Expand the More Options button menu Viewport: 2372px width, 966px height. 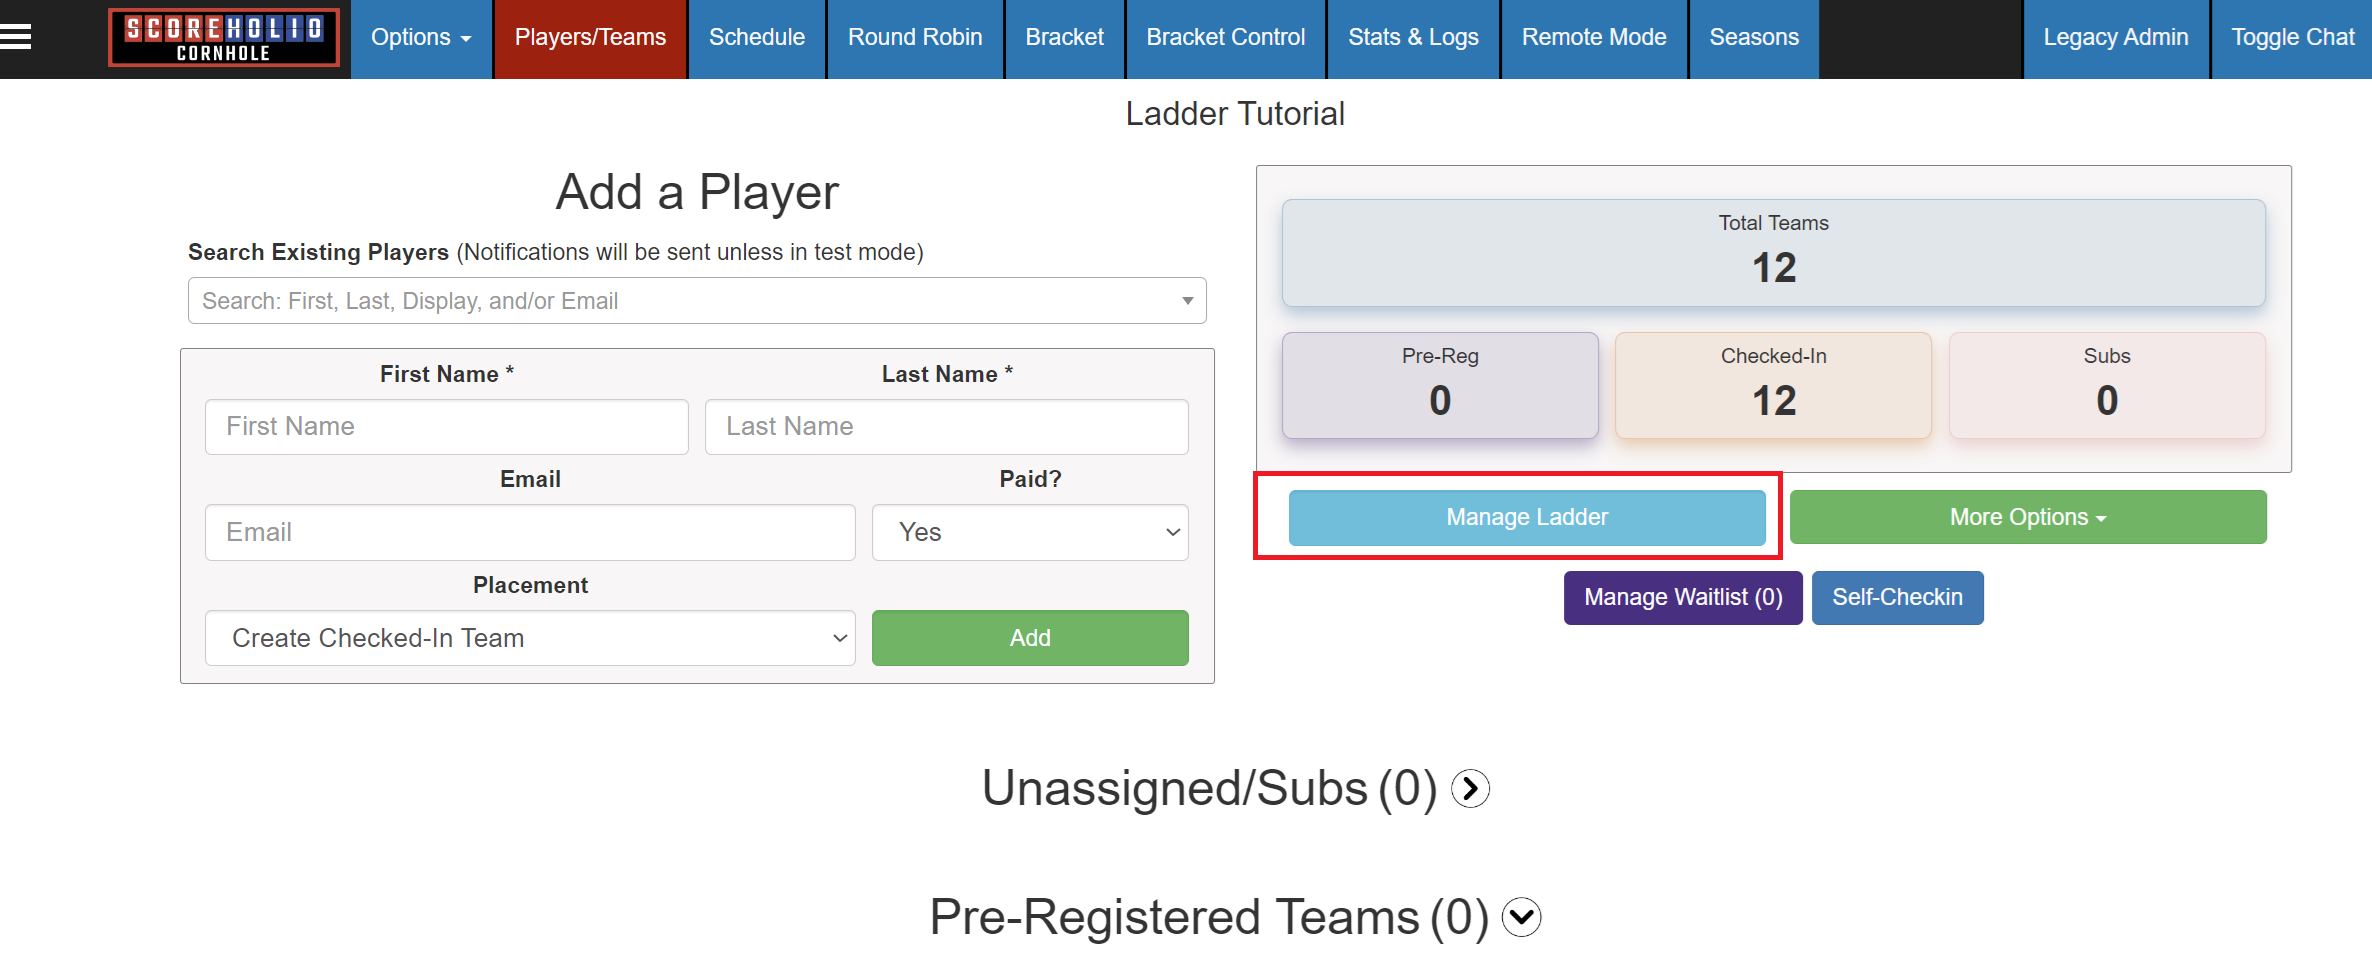click(2027, 517)
